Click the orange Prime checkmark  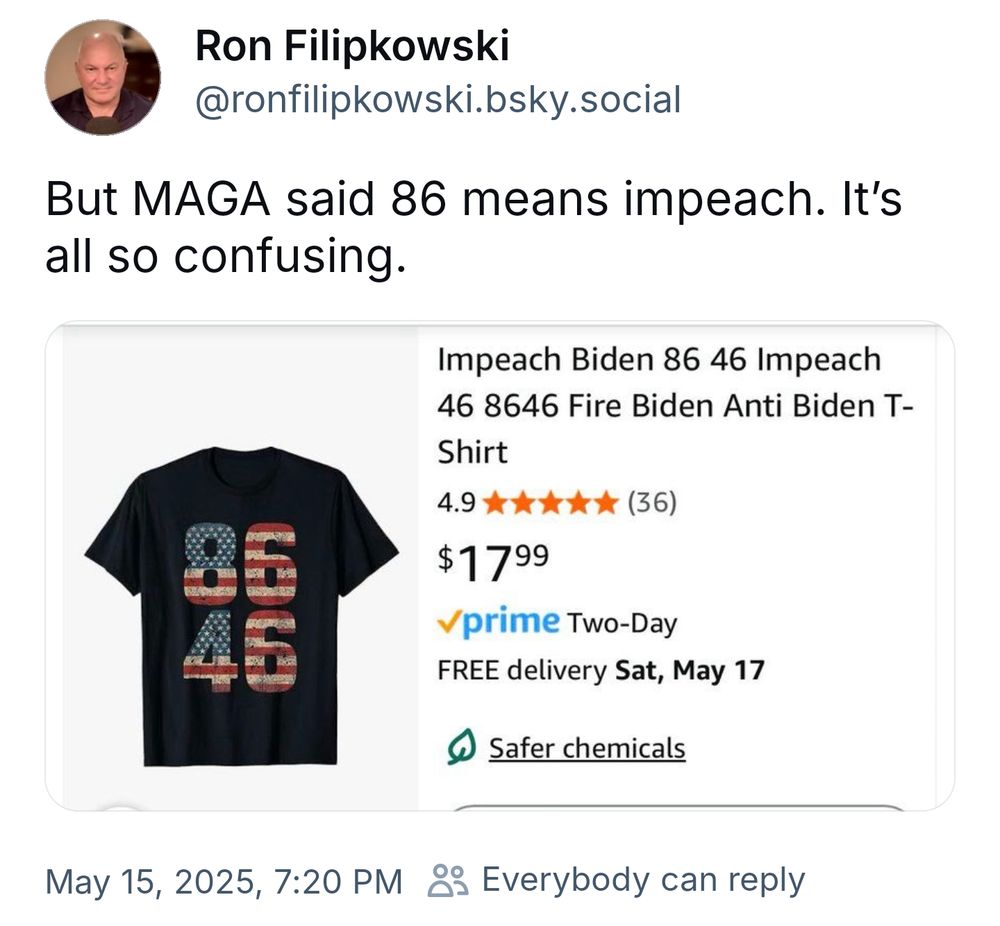(x=448, y=623)
